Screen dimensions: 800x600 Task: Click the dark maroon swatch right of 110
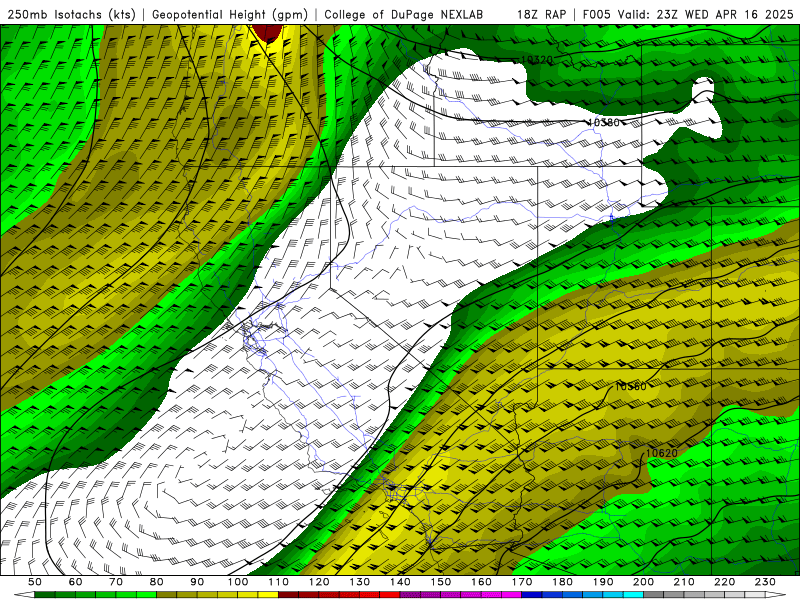[x=288, y=595]
